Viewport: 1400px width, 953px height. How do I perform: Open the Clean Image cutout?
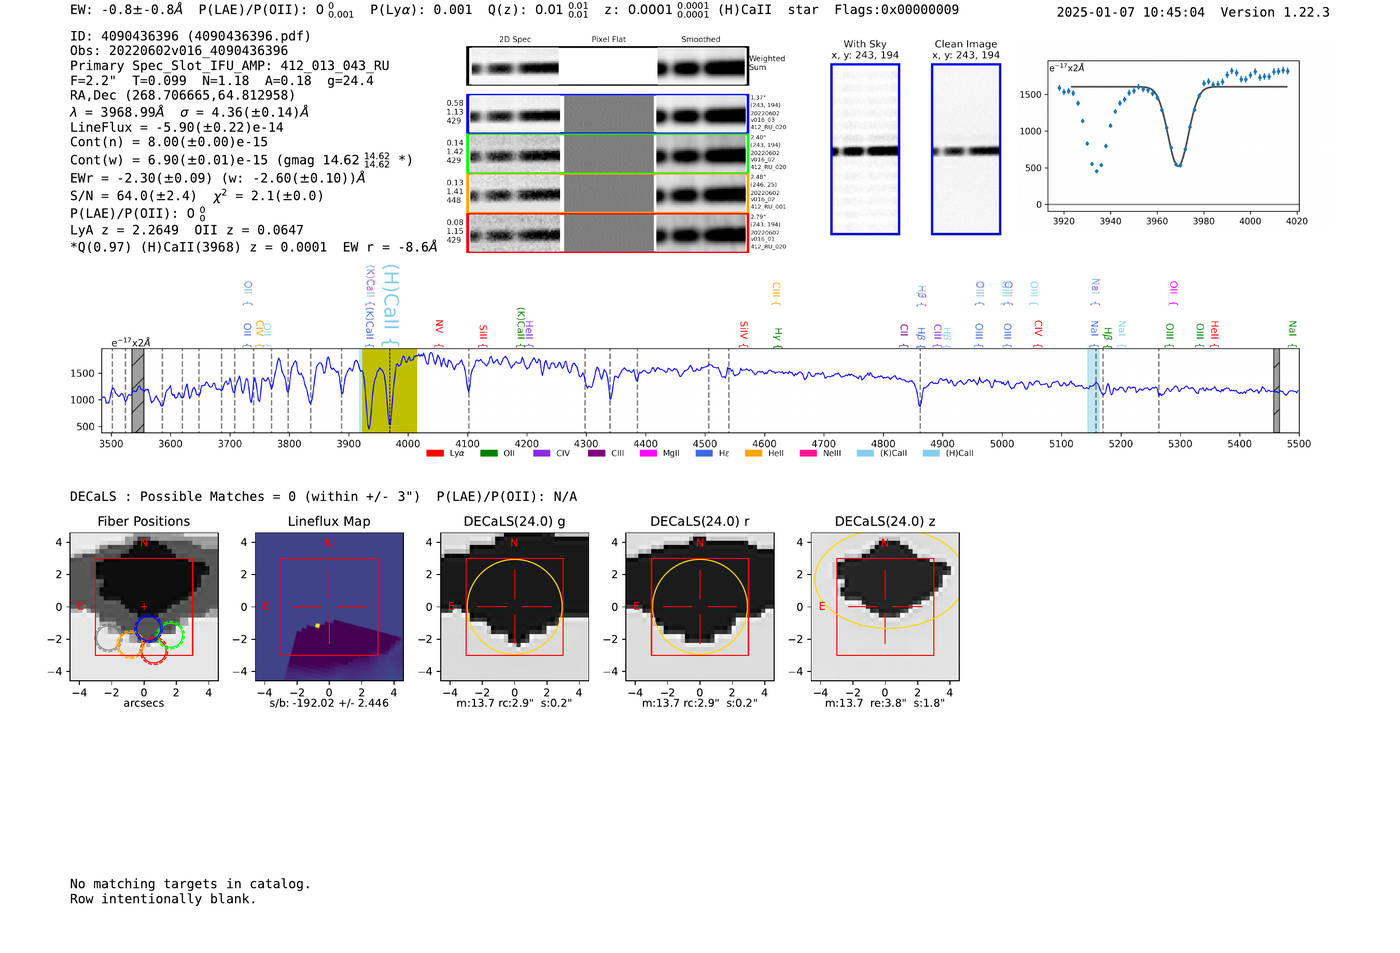coord(966,149)
